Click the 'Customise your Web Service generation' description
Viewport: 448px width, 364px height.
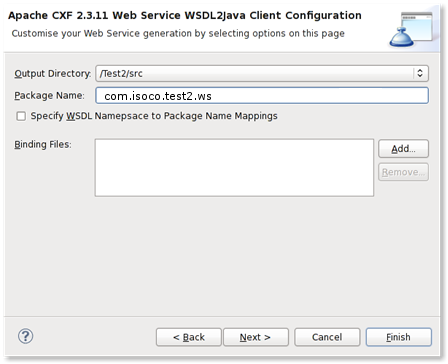coord(178,33)
